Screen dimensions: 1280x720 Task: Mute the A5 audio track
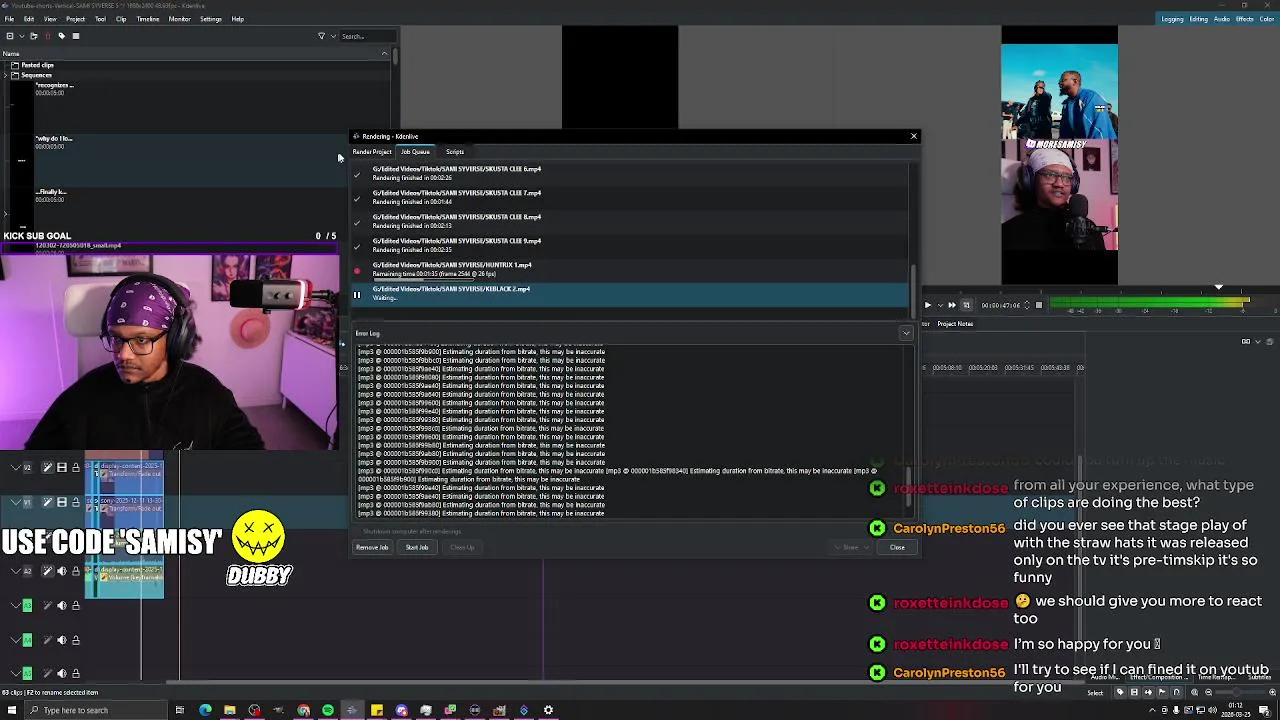[61, 673]
